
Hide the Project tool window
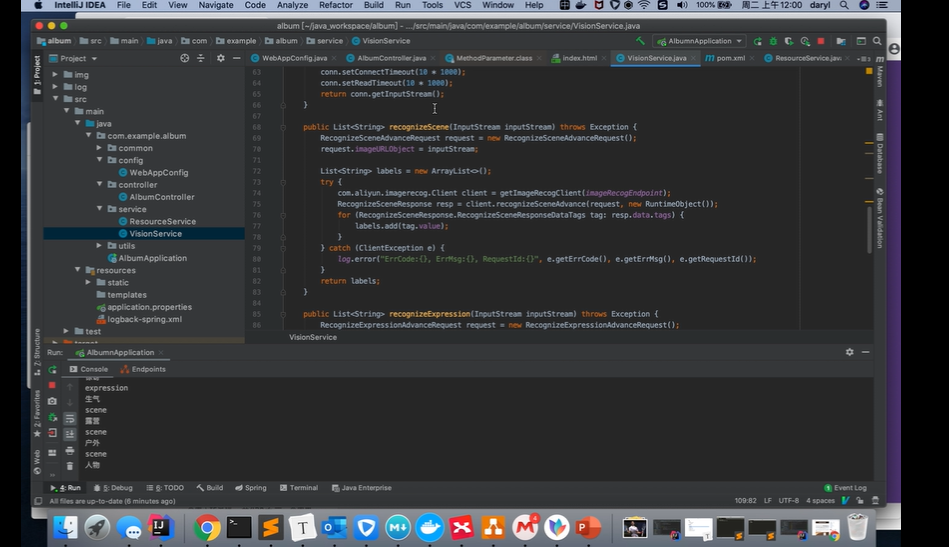point(237,58)
